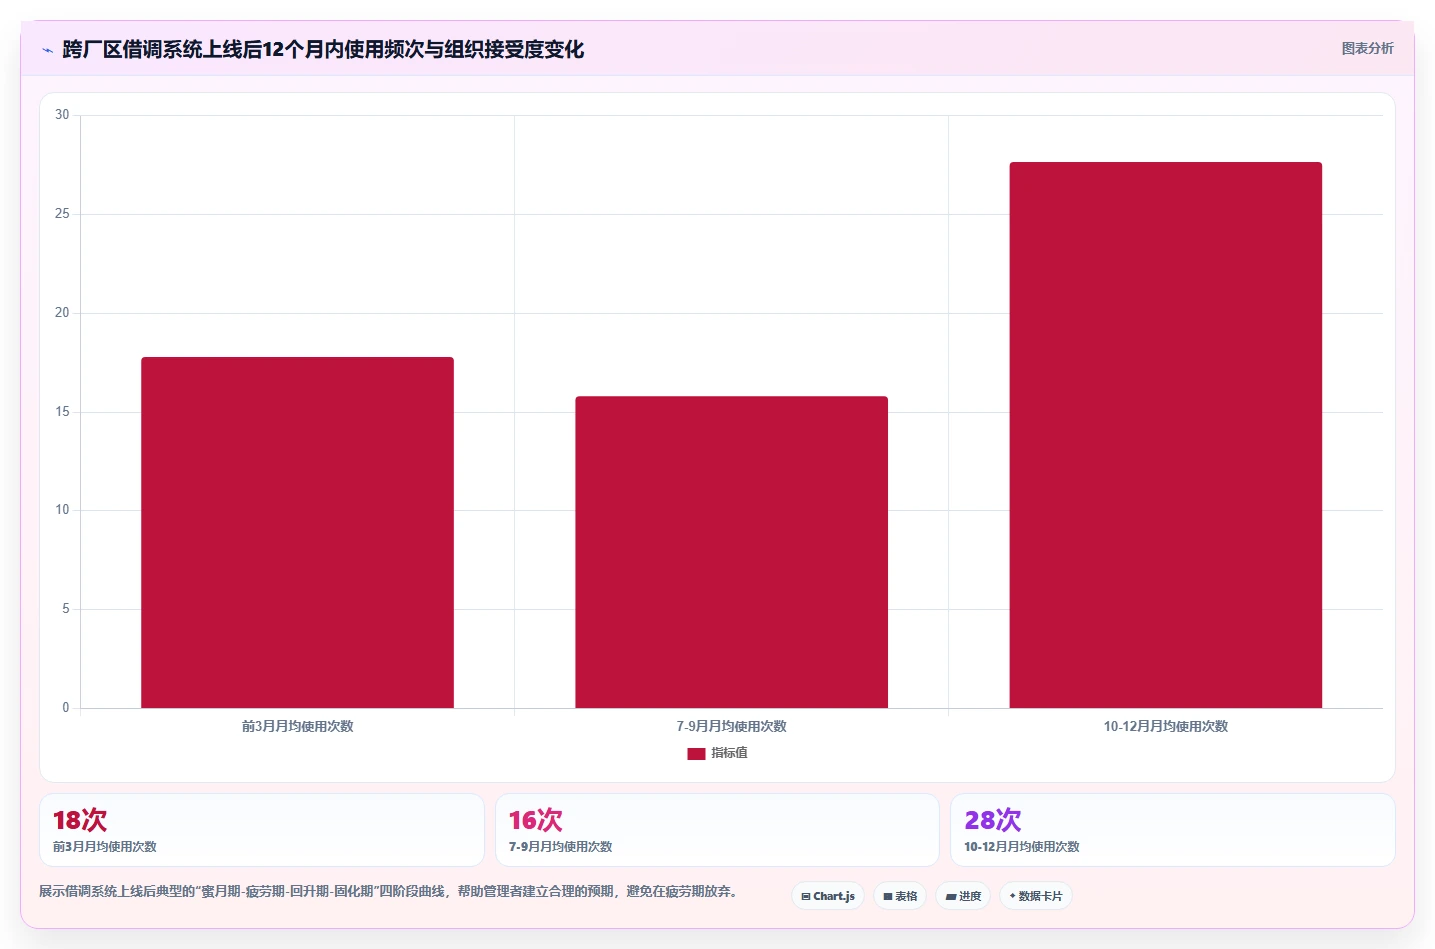Click the y-axis value 5
The width and height of the screenshot is (1435, 949).
click(x=66, y=609)
